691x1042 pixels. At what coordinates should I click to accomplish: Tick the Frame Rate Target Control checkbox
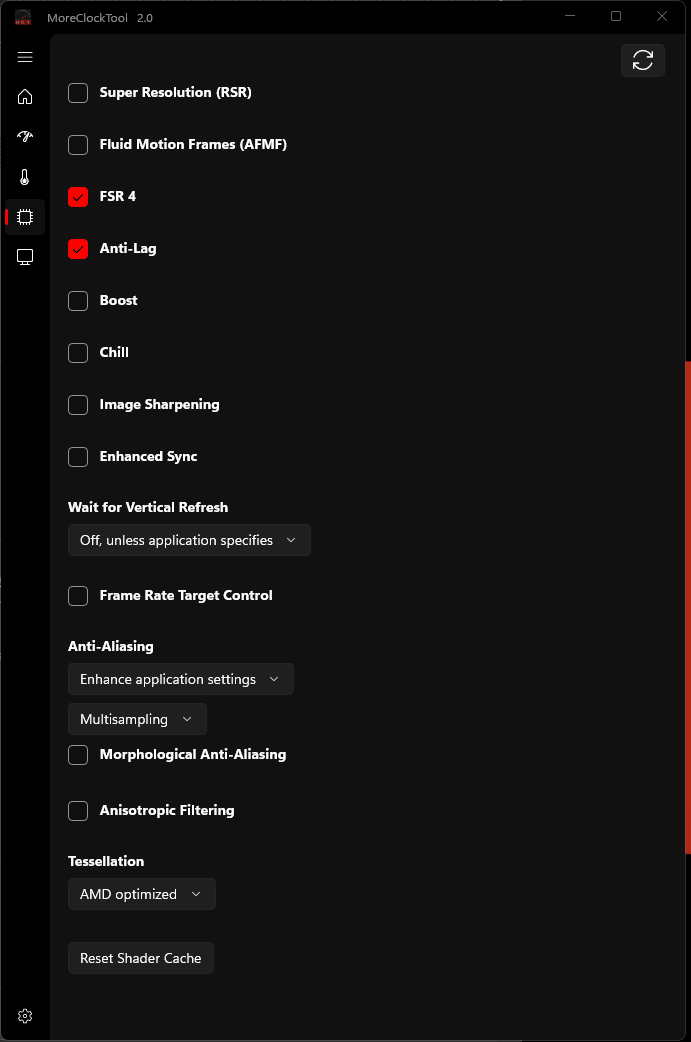[x=78, y=596]
